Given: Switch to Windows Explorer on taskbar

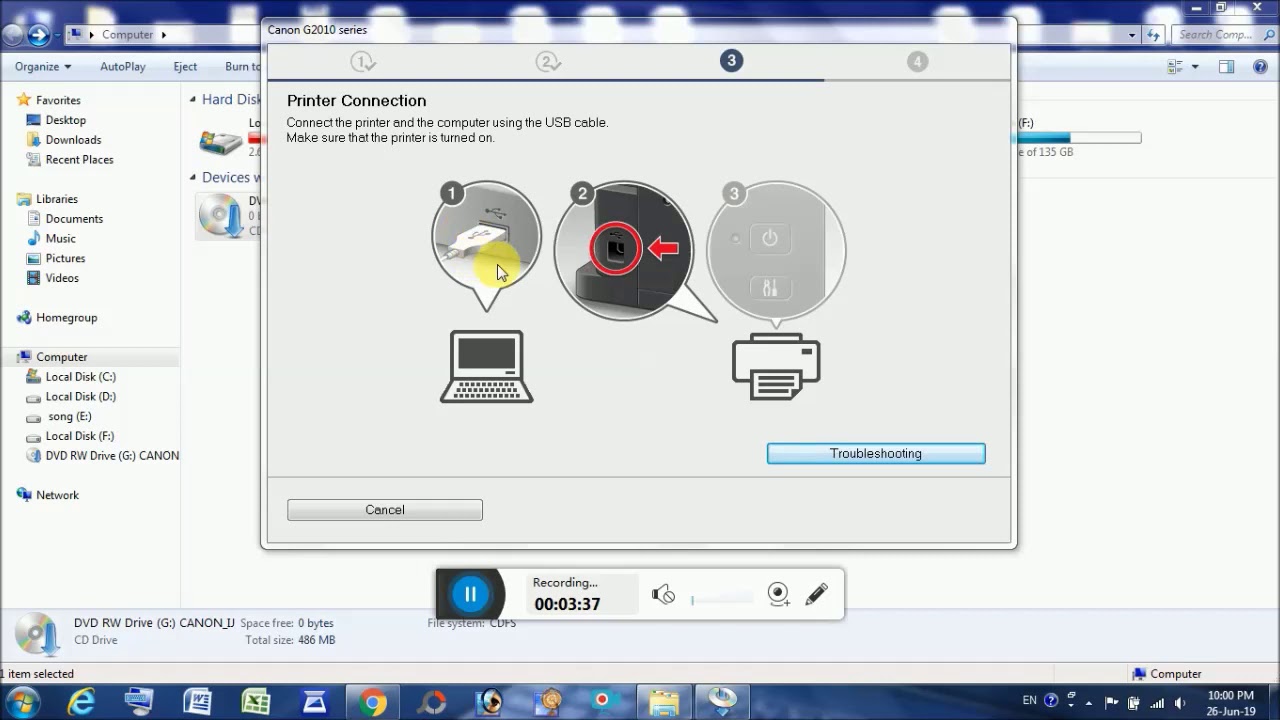Looking at the screenshot, I should (x=664, y=702).
